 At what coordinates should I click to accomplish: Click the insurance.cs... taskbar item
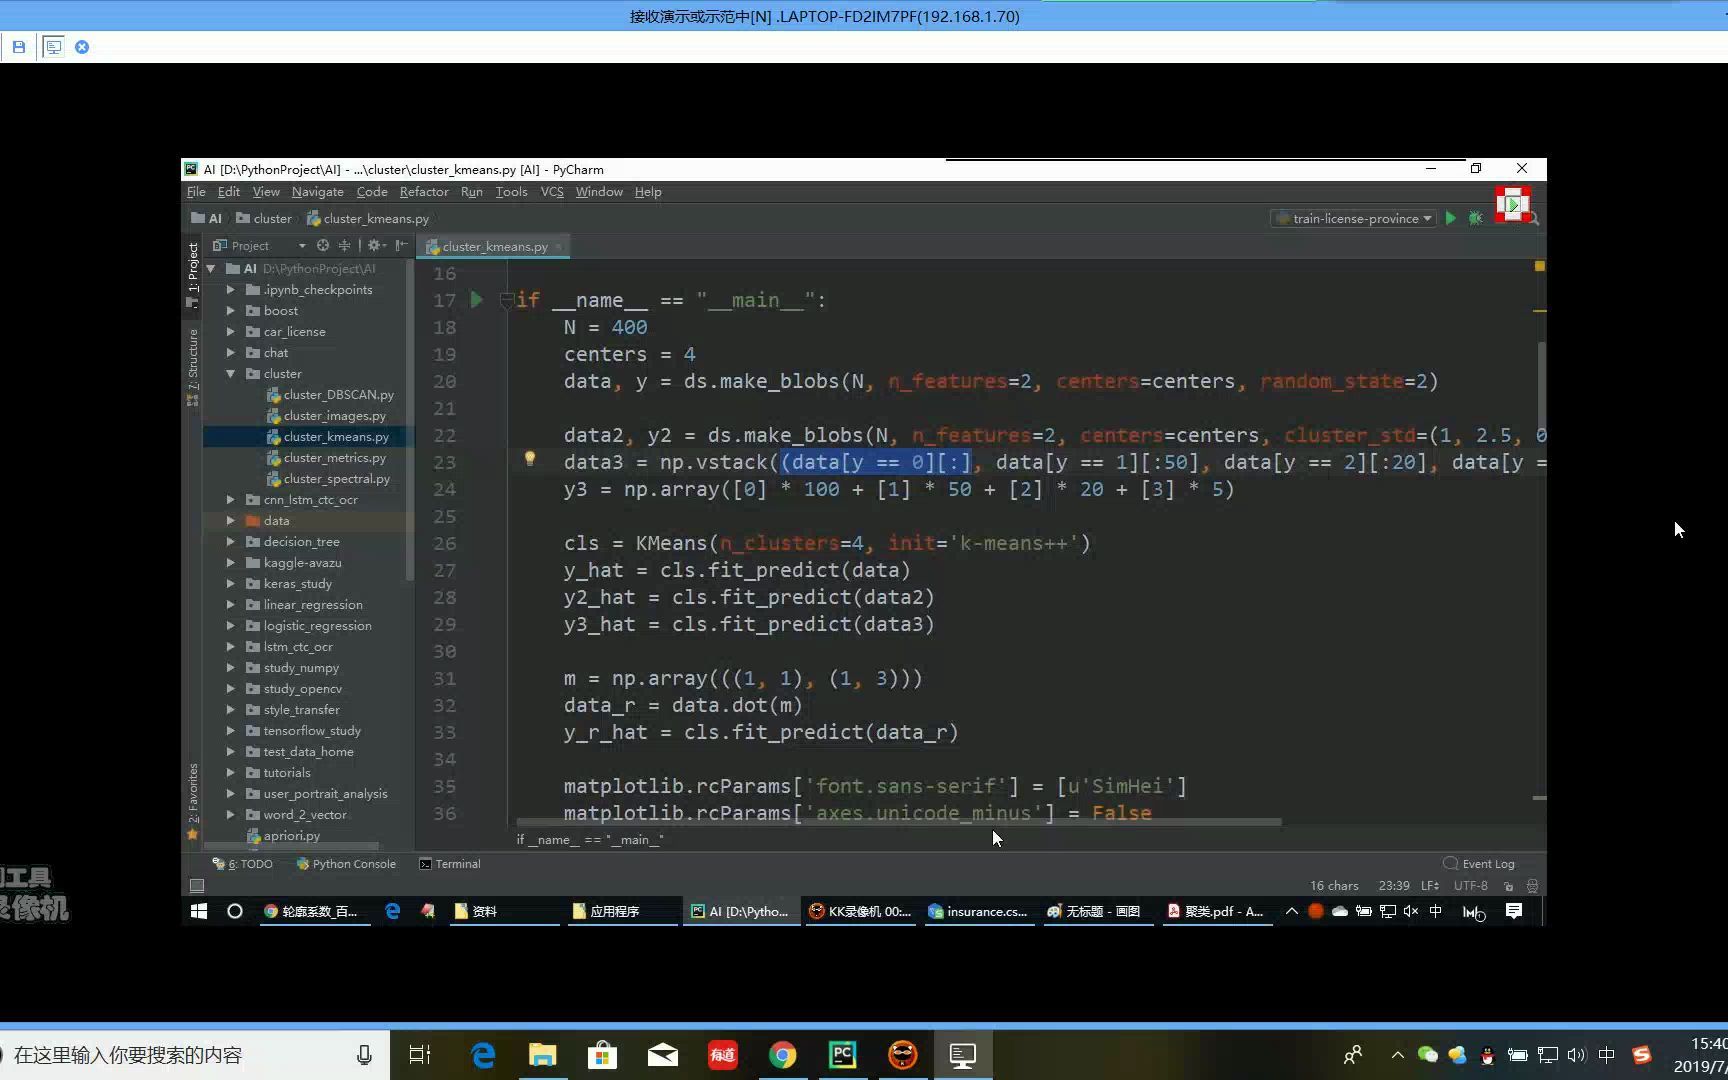[x=978, y=911]
